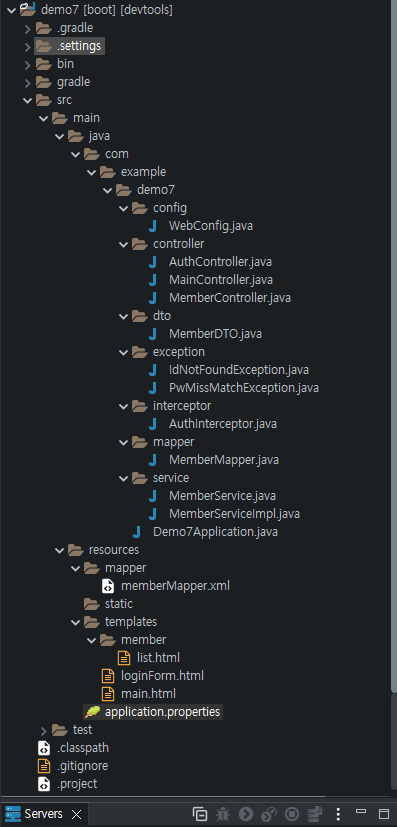Select MemberServiceImpl.java file
Screen dimensions: 397x827
pos(234,514)
